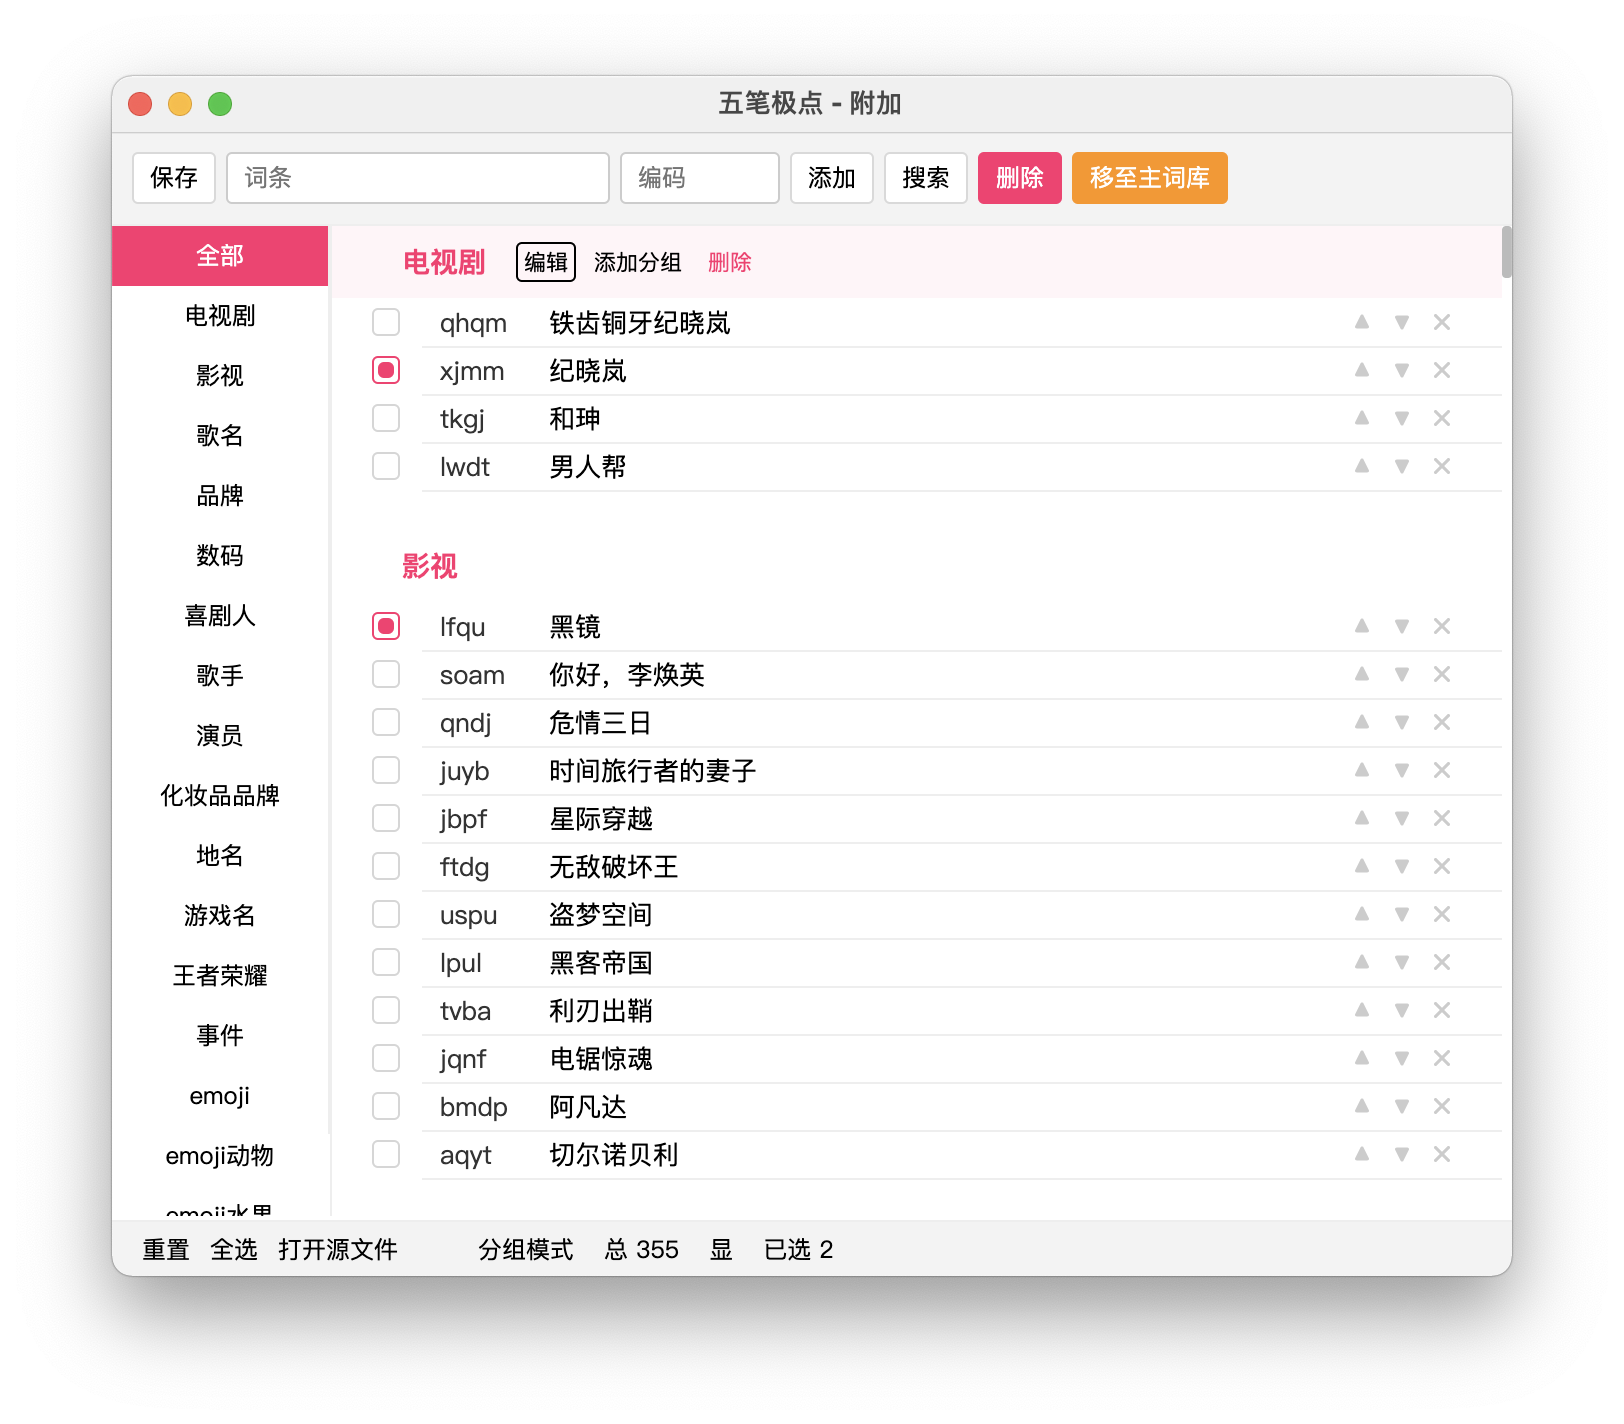
Task: Uncheck the 纪晓岚 xjmm checkbox
Action: coord(386,370)
